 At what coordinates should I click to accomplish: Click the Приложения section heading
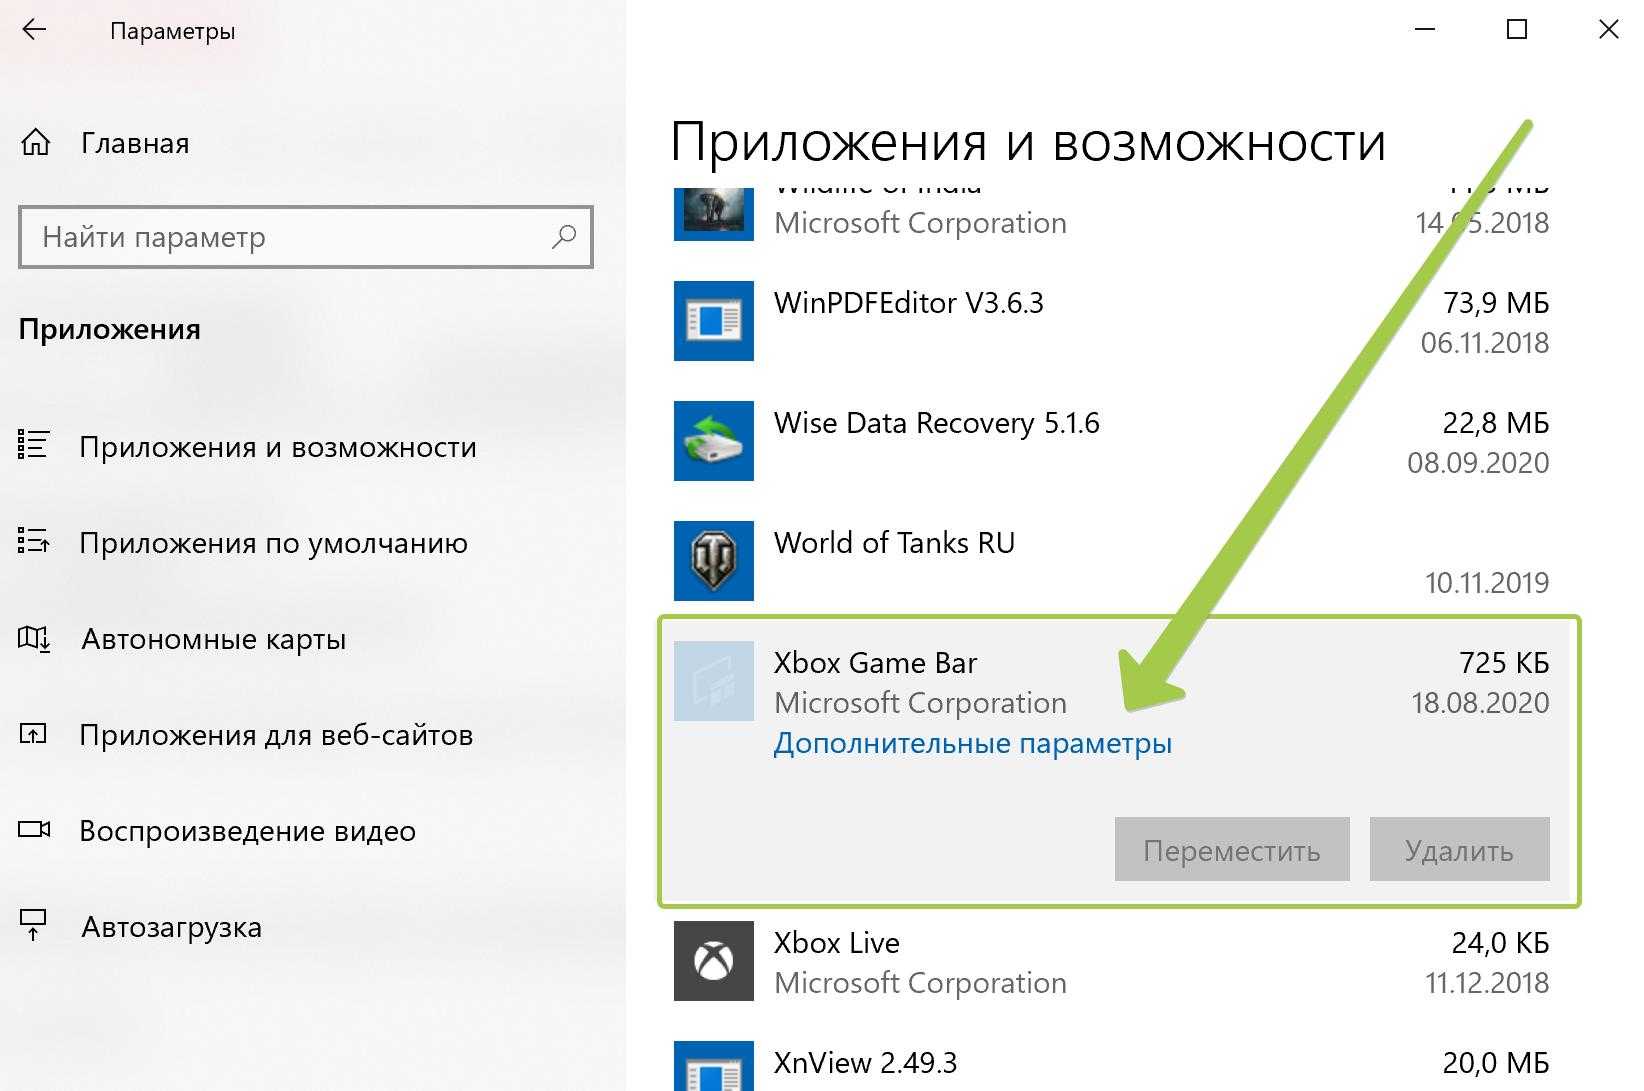(110, 330)
